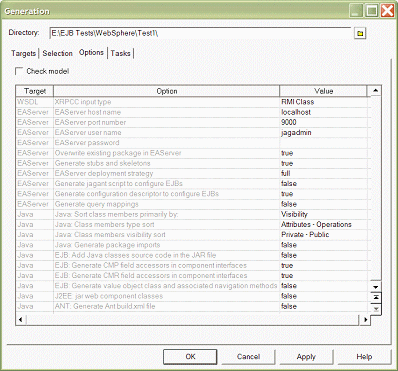The image size is (398, 371).
Task: Select value for Generate value object class
Action: point(323,286)
